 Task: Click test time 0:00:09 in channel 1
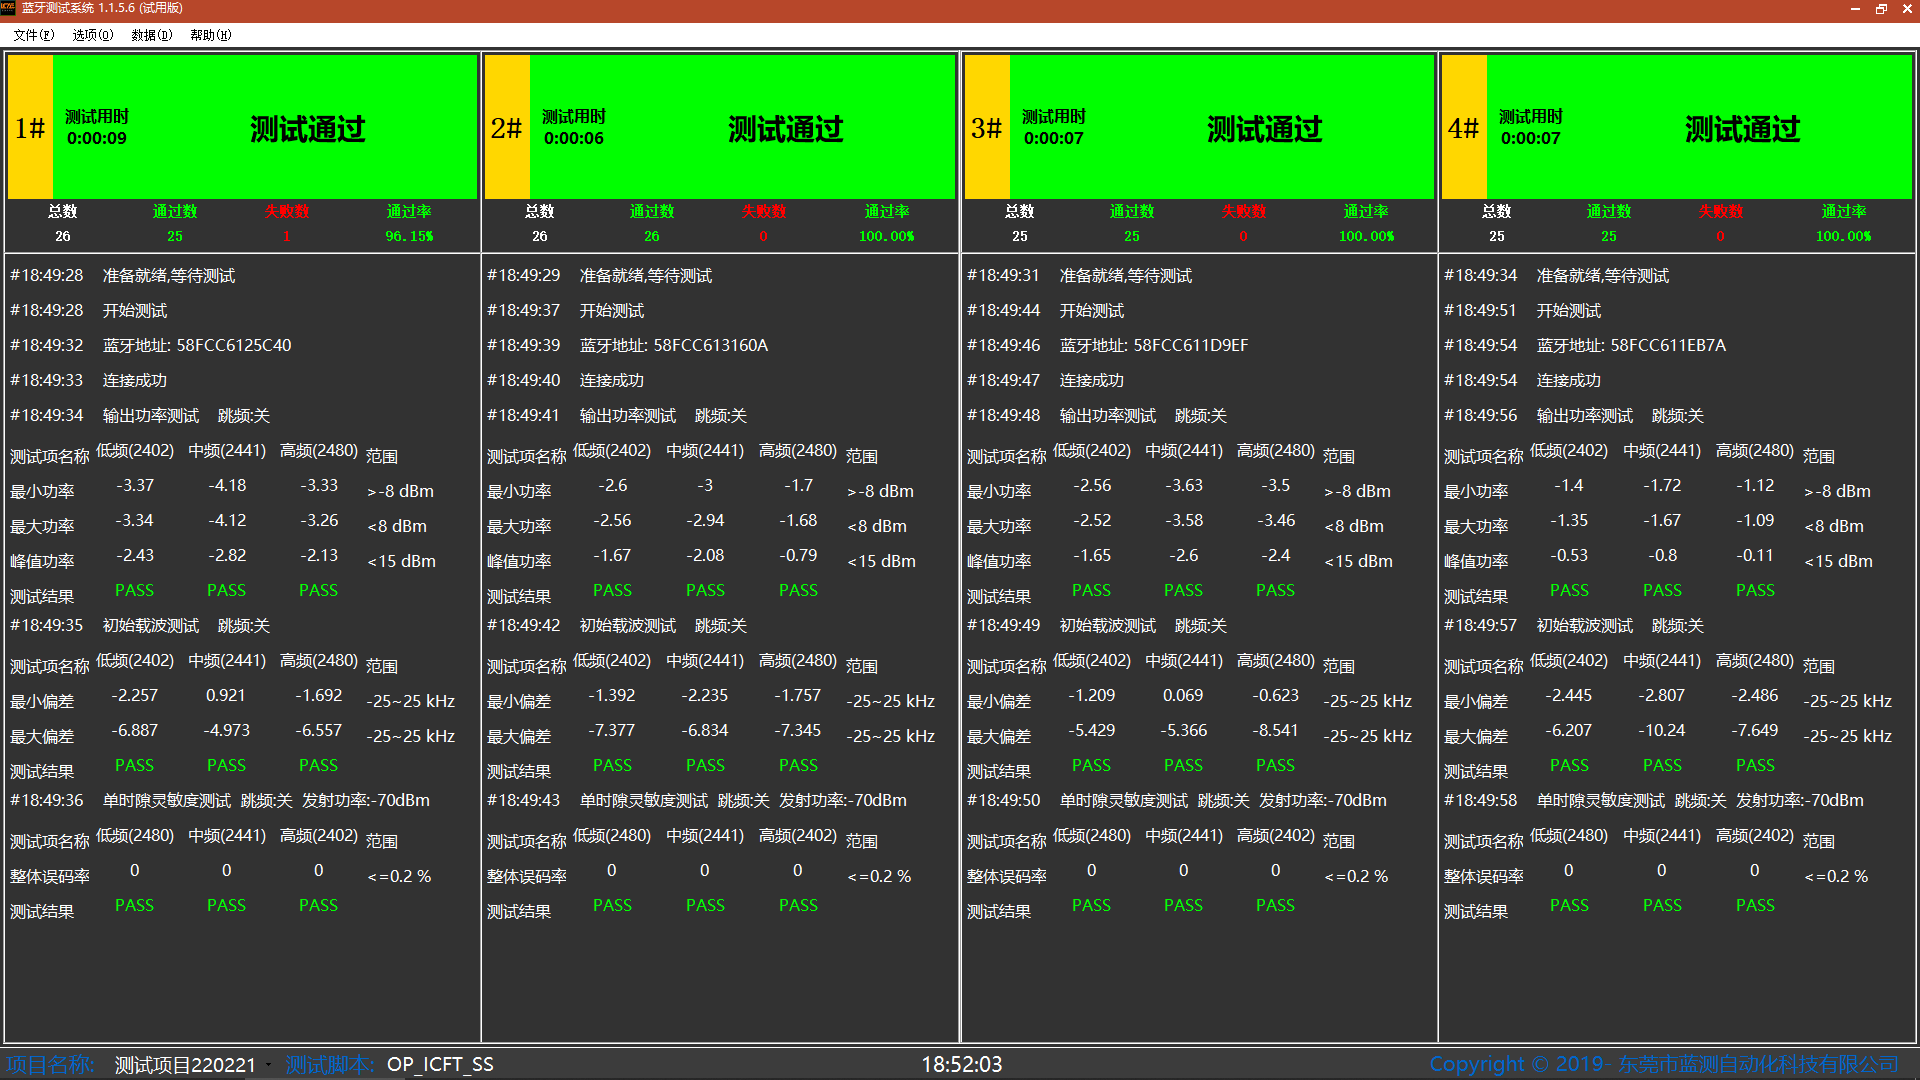click(x=97, y=138)
